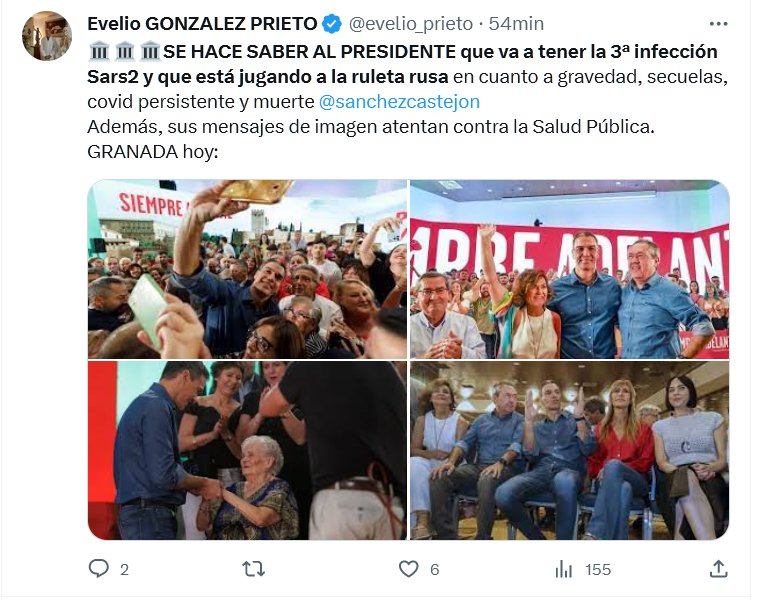The height and width of the screenshot is (600, 764).
Task: Open the 54min timestamp link
Action: pyautogui.click(x=516, y=23)
